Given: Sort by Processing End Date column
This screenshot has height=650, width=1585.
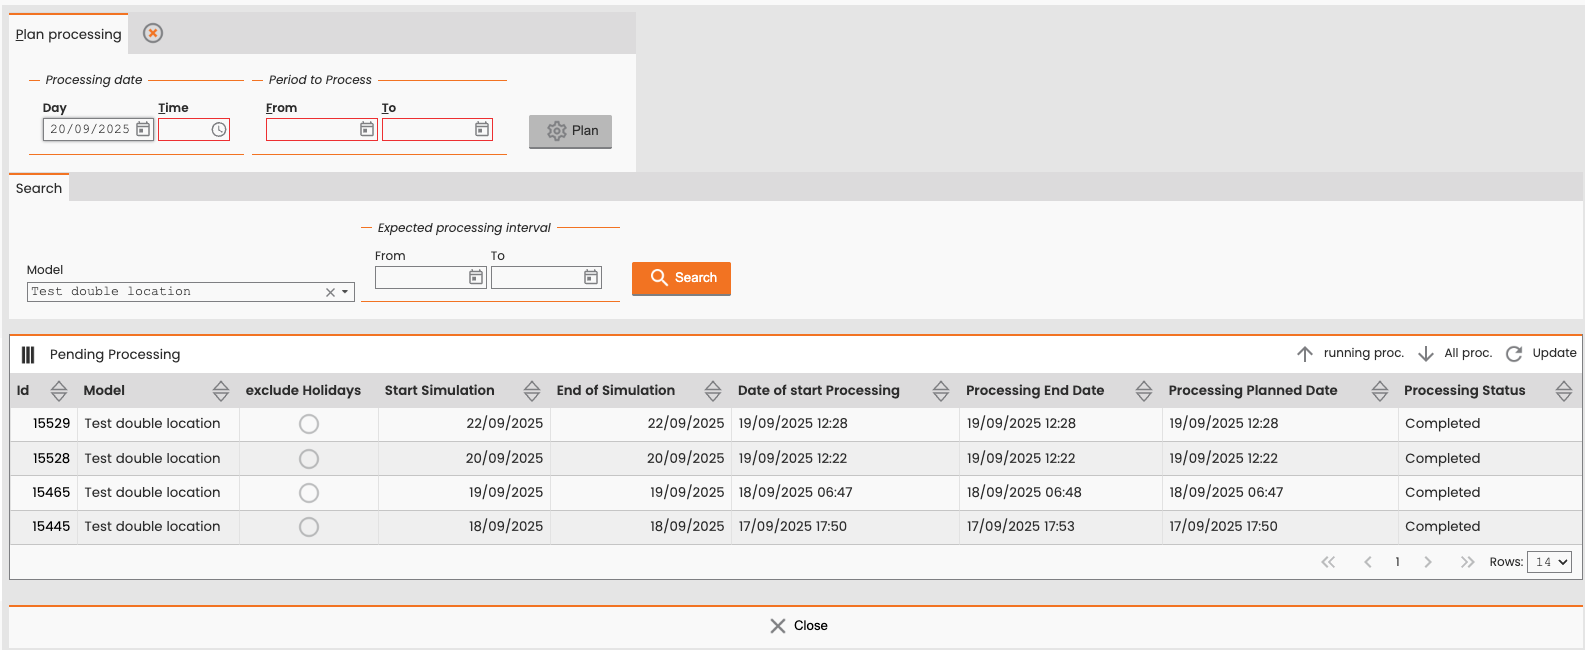Looking at the screenshot, I should click(x=1144, y=391).
